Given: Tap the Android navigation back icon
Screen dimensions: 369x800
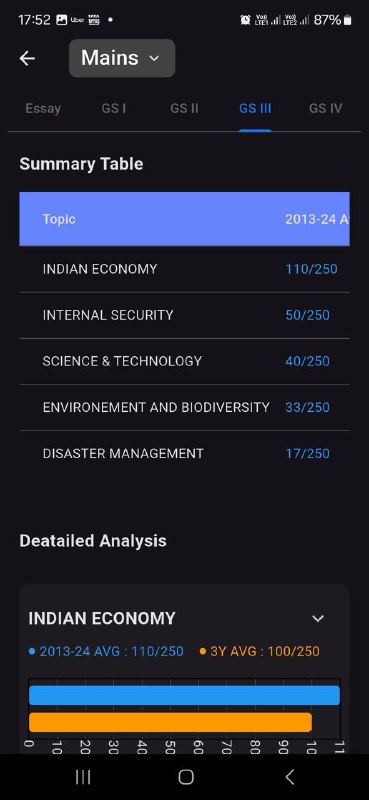Looking at the screenshot, I should point(289,777).
